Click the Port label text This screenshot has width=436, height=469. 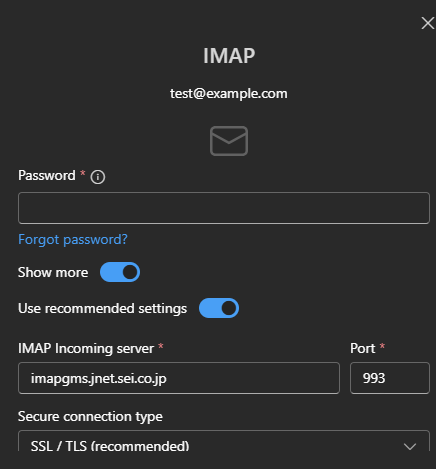click(363, 348)
